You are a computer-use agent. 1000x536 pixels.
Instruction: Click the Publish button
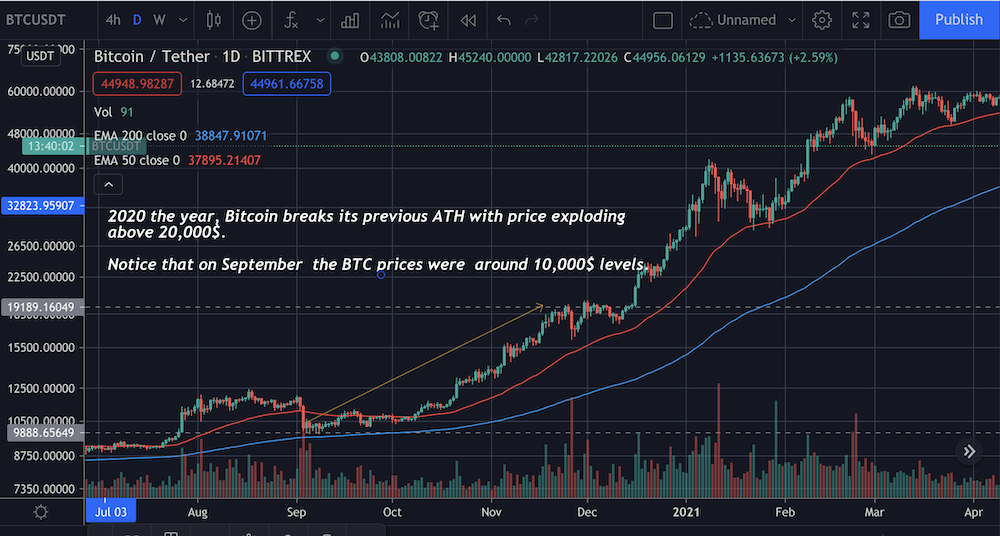pyautogui.click(x=959, y=20)
